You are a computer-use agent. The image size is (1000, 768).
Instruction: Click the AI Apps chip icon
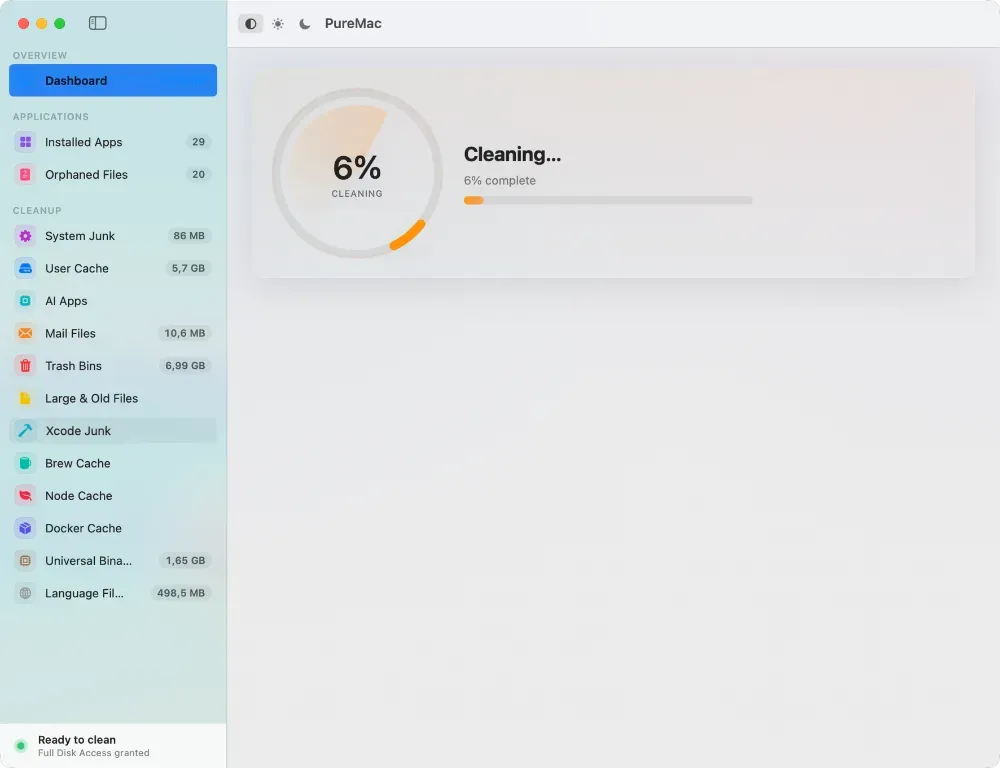point(26,301)
